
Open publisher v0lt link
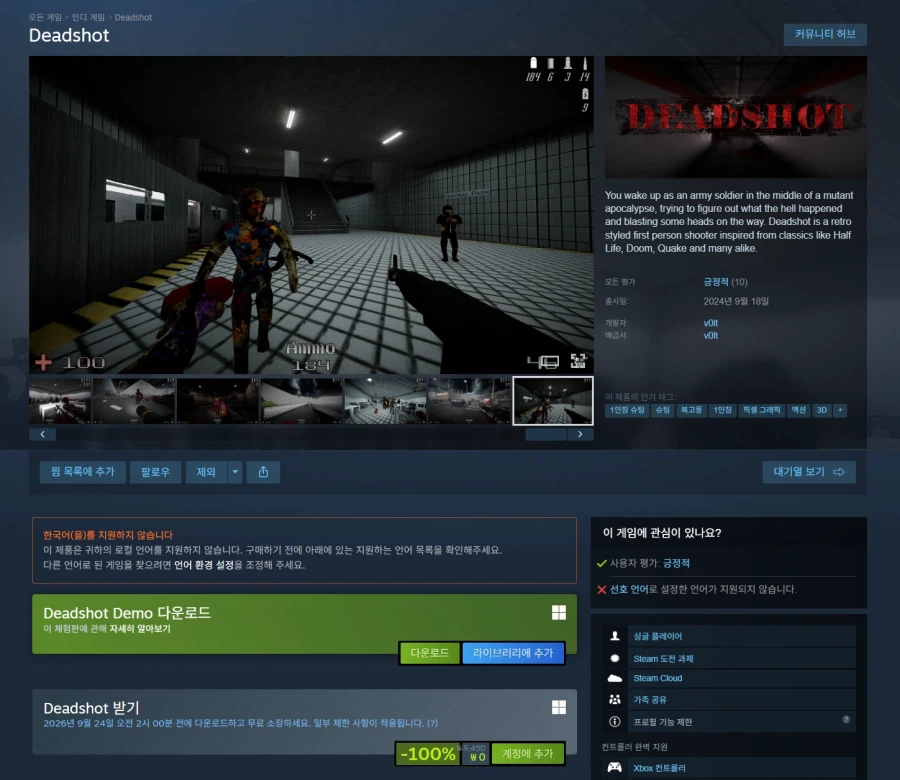click(711, 336)
